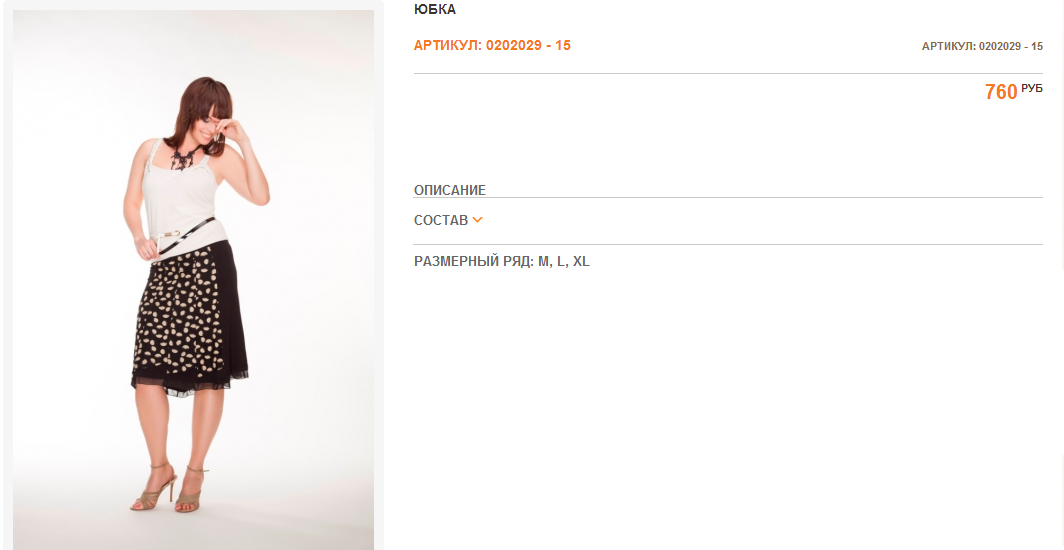Image resolution: width=1064 pixels, height=550 pixels.
Task: Click the model's beige sandals in photo
Action: (171, 490)
